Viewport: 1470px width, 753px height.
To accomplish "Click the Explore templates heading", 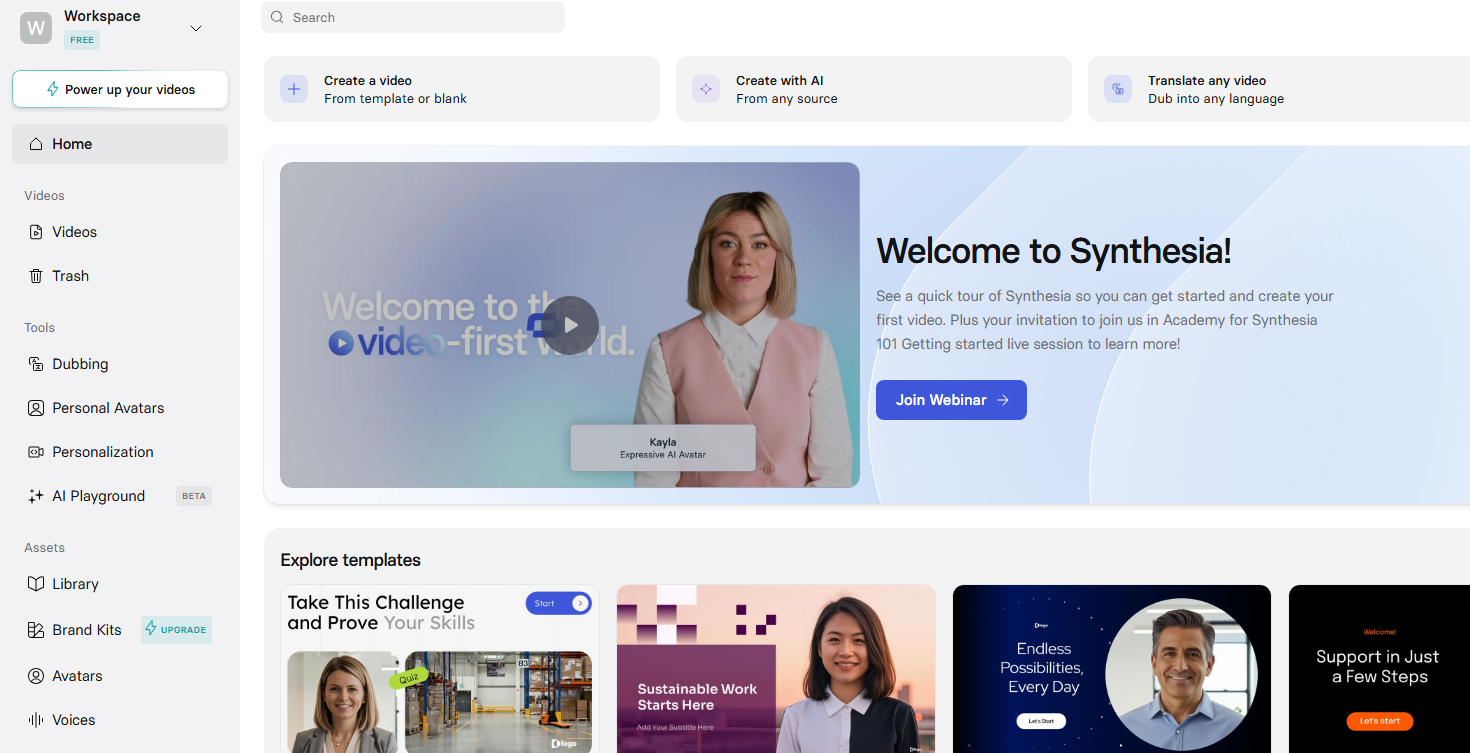I will pyautogui.click(x=351, y=560).
